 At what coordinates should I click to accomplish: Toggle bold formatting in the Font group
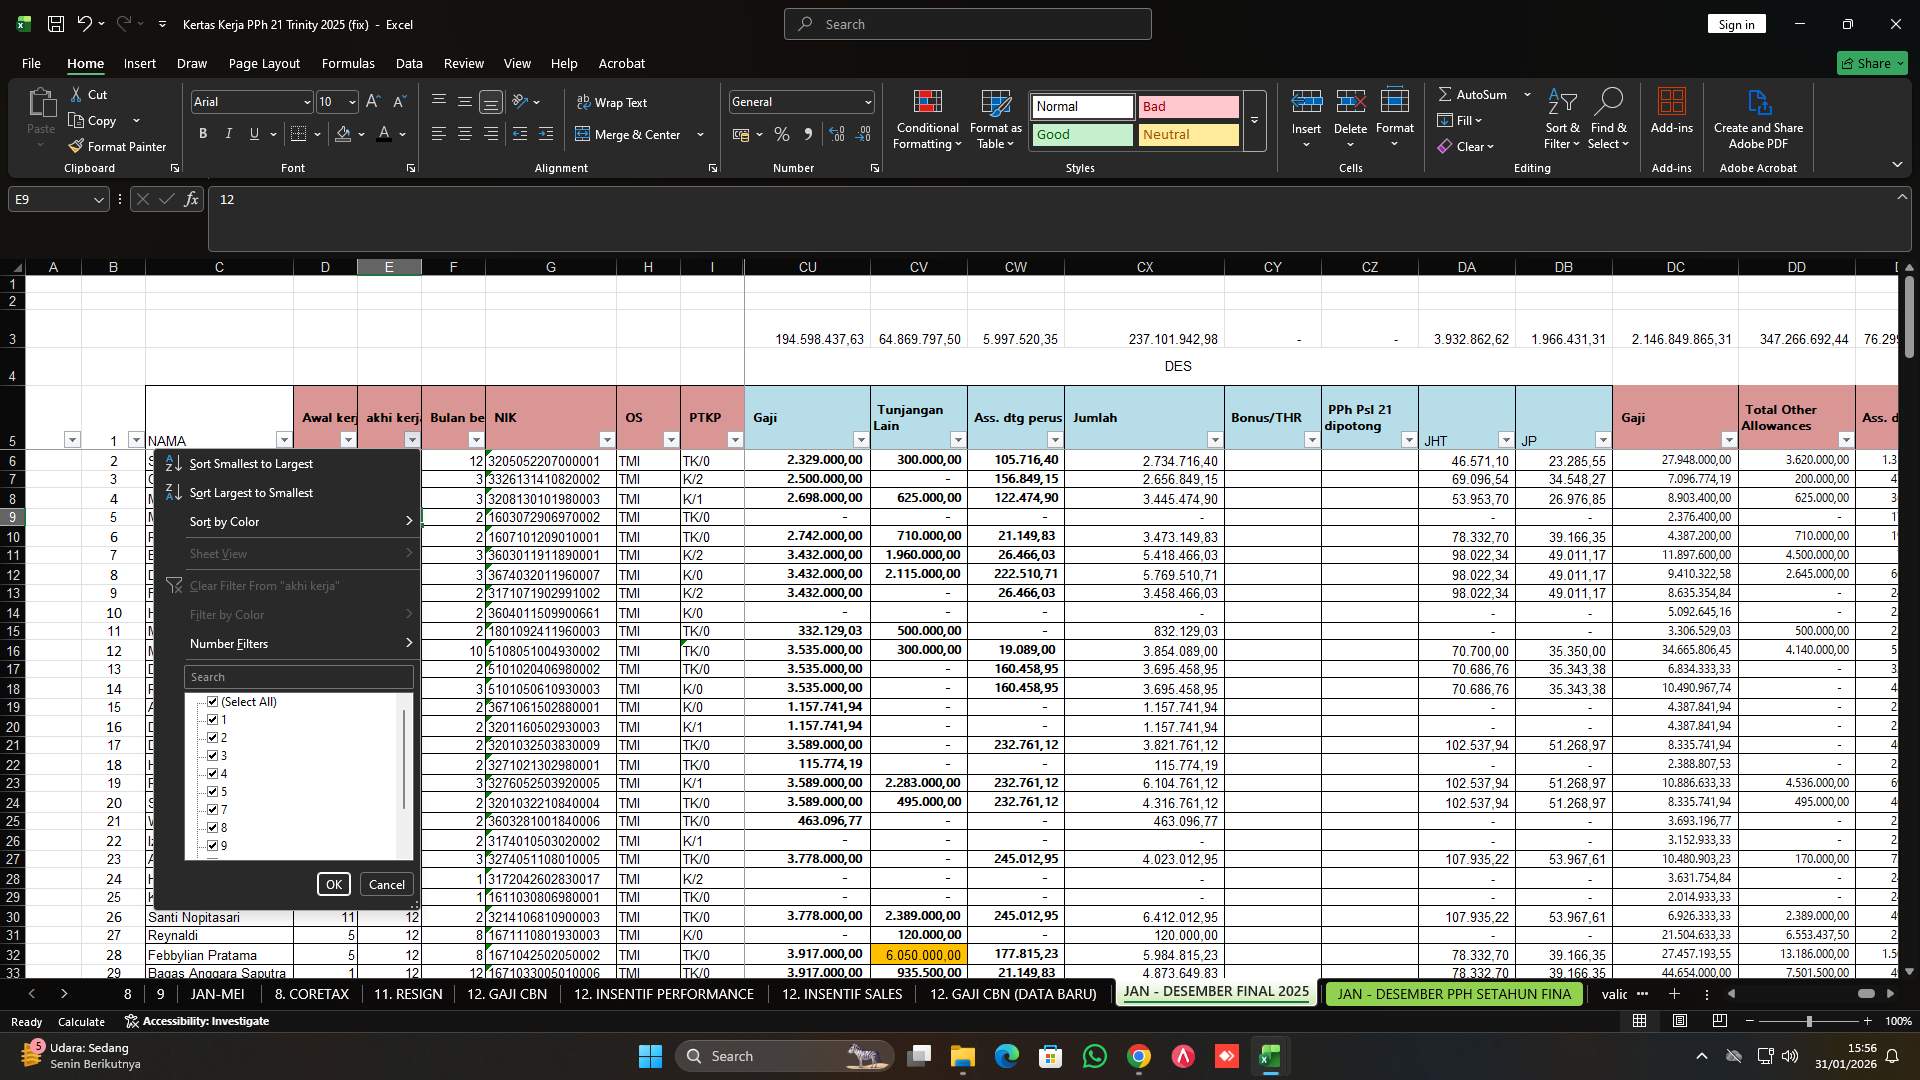click(202, 133)
